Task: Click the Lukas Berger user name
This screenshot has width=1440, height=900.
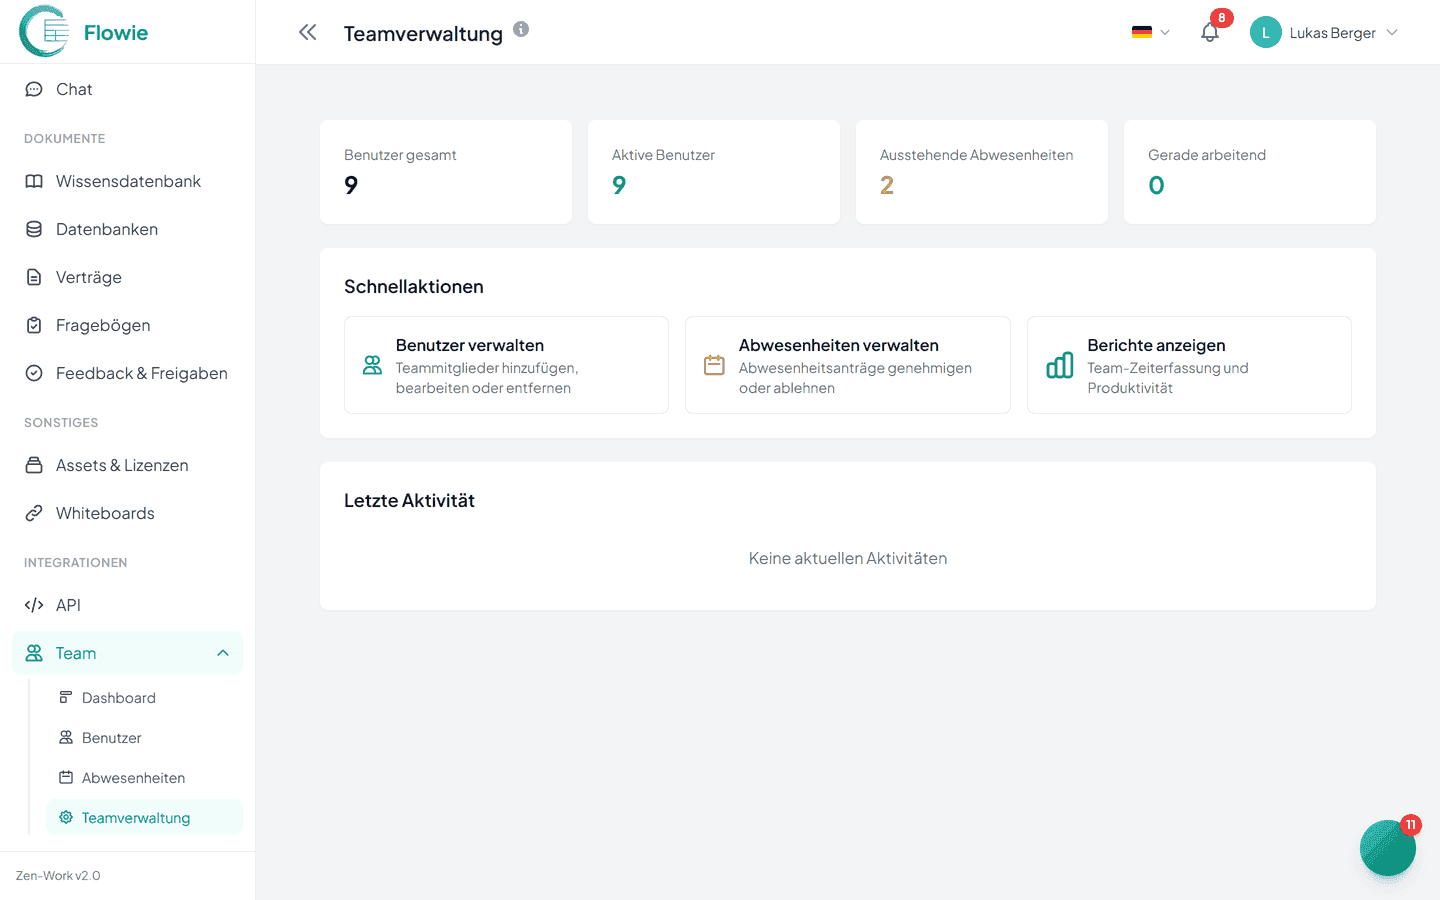Action: pos(1333,33)
